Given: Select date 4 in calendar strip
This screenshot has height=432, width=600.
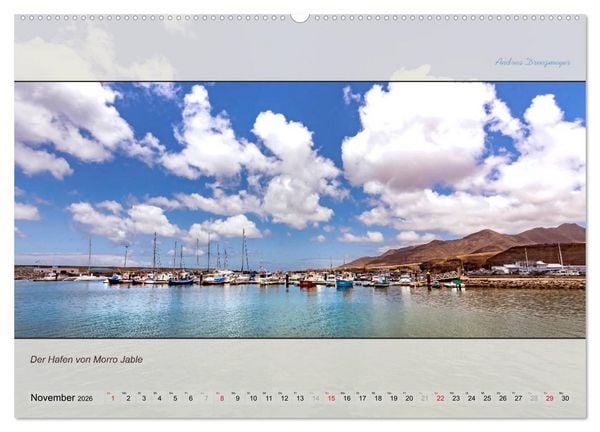Looking at the screenshot, I should click(160, 398).
